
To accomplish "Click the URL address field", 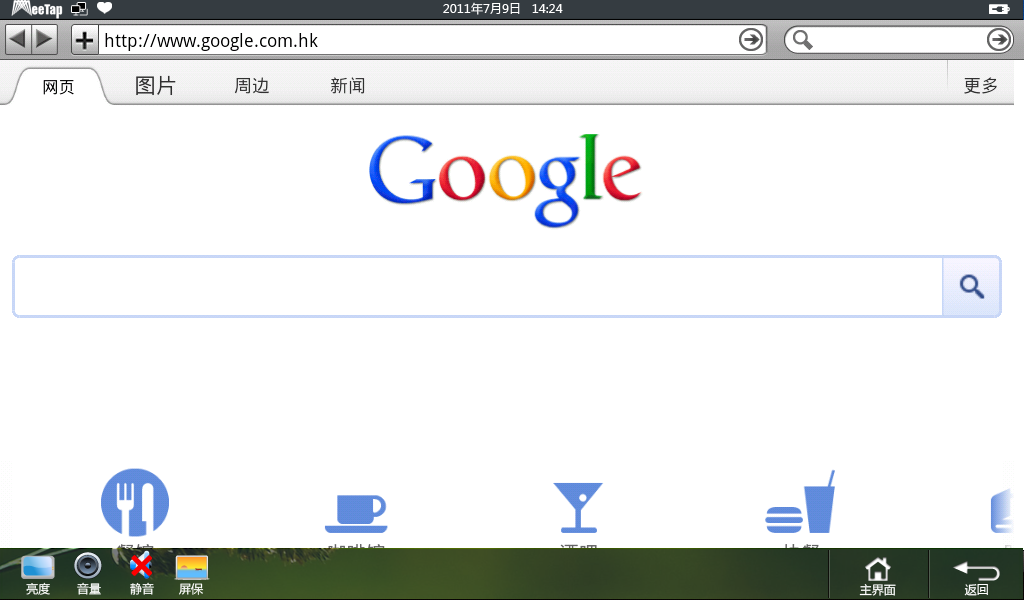I will pyautogui.click(x=418, y=40).
